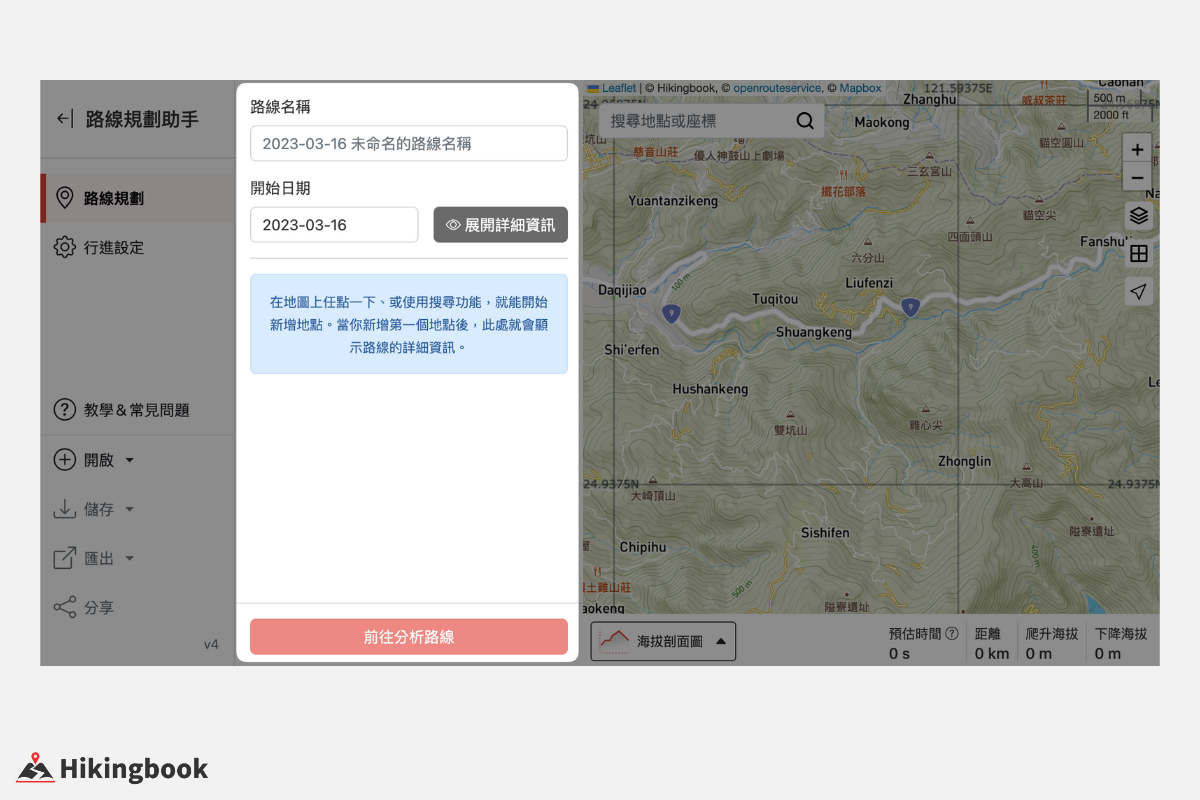The height and width of the screenshot is (800, 1200).
Task: Open the openrouteservice attribution link
Action: (x=777, y=88)
